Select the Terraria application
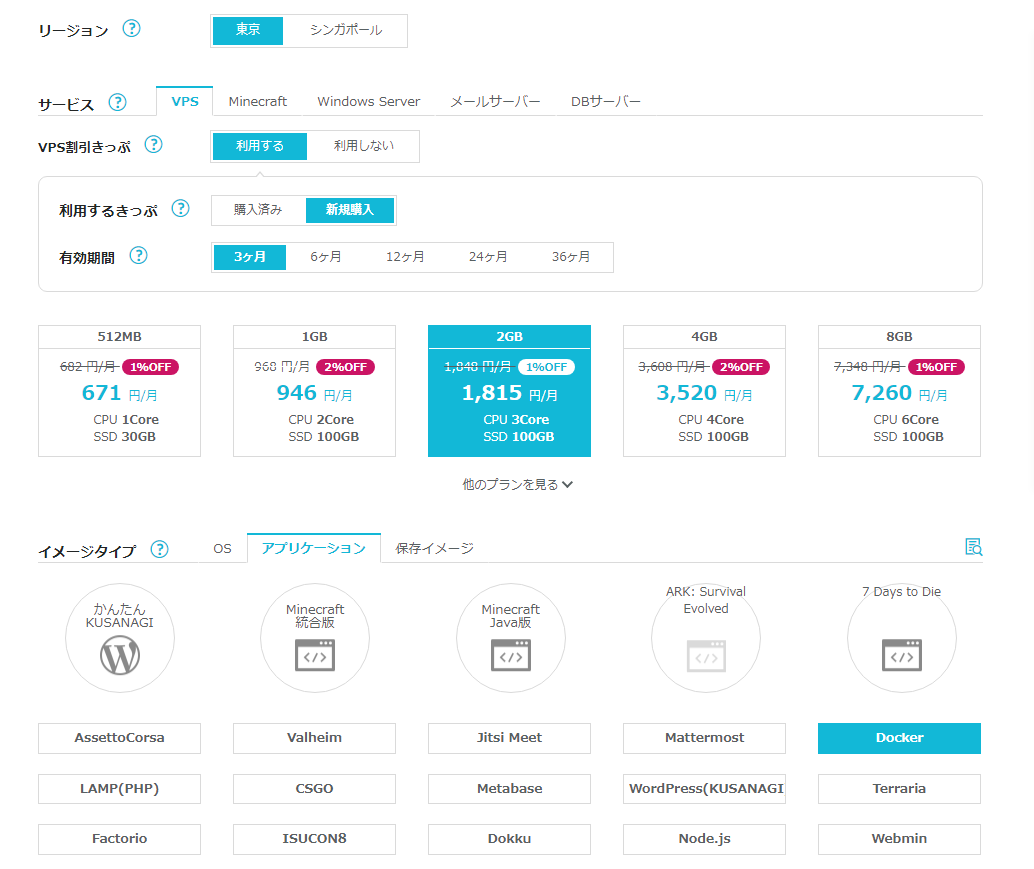 pyautogui.click(x=899, y=789)
